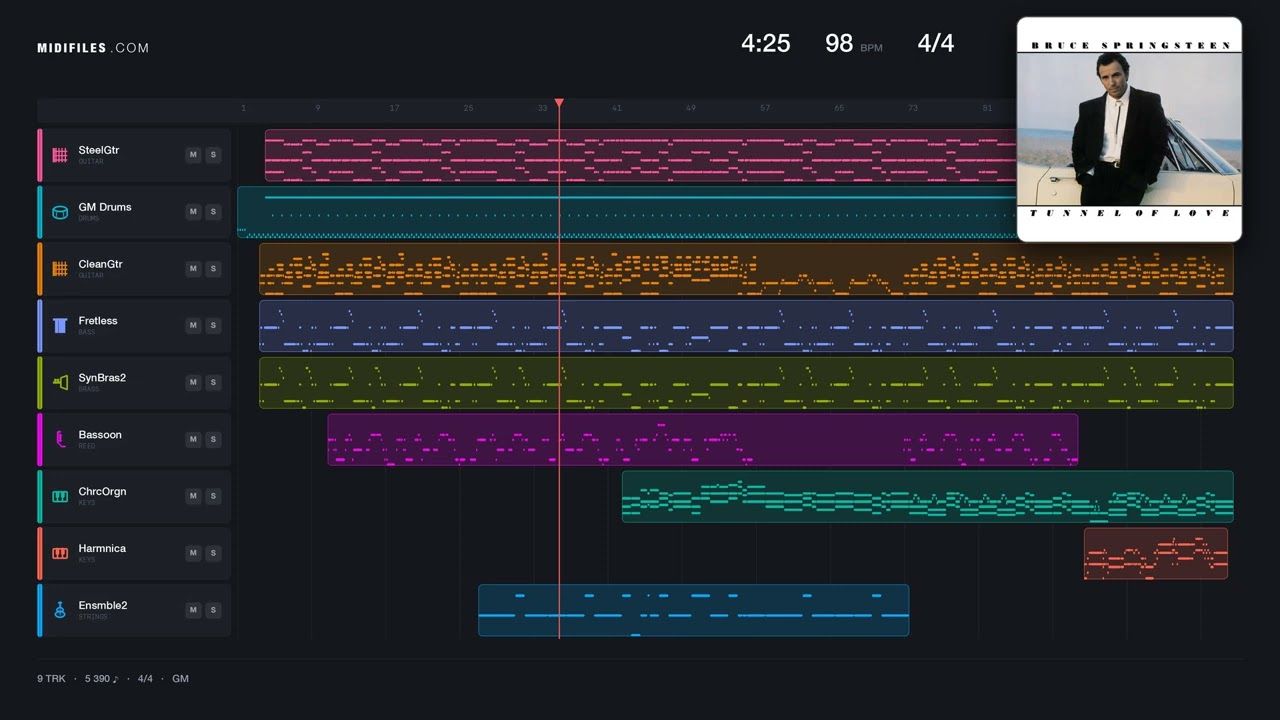Click the SynBras2 brass horn icon

coord(60,383)
